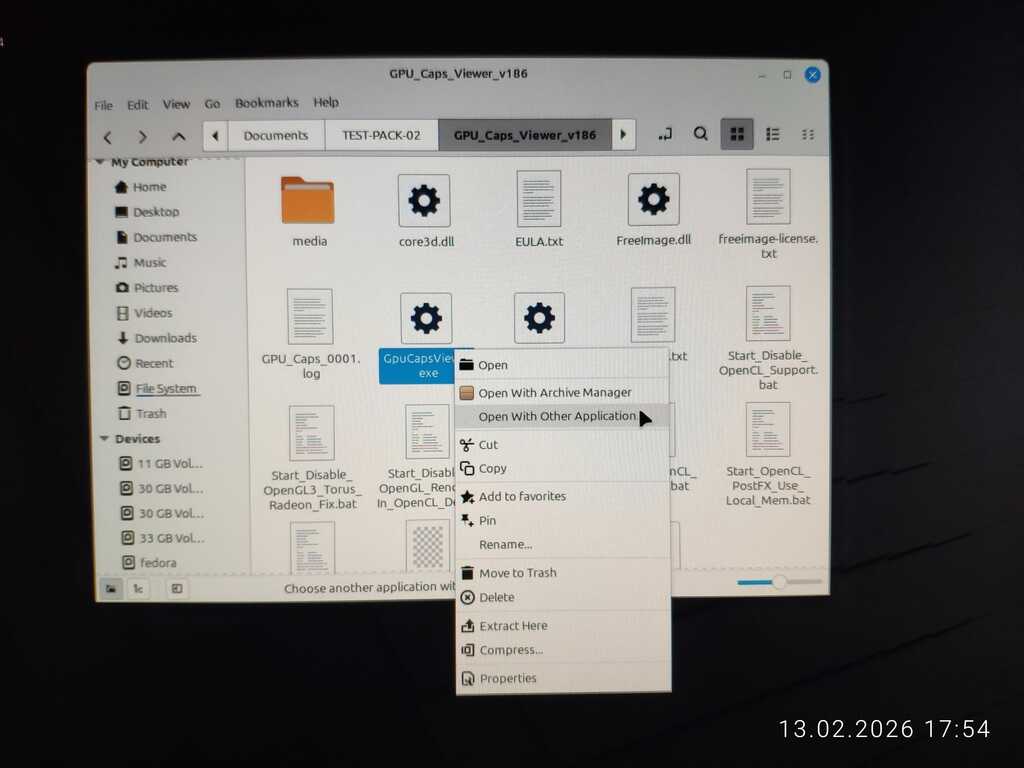Choose Rename in context menu
The height and width of the screenshot is (768, 1024).
click(564, 544)
